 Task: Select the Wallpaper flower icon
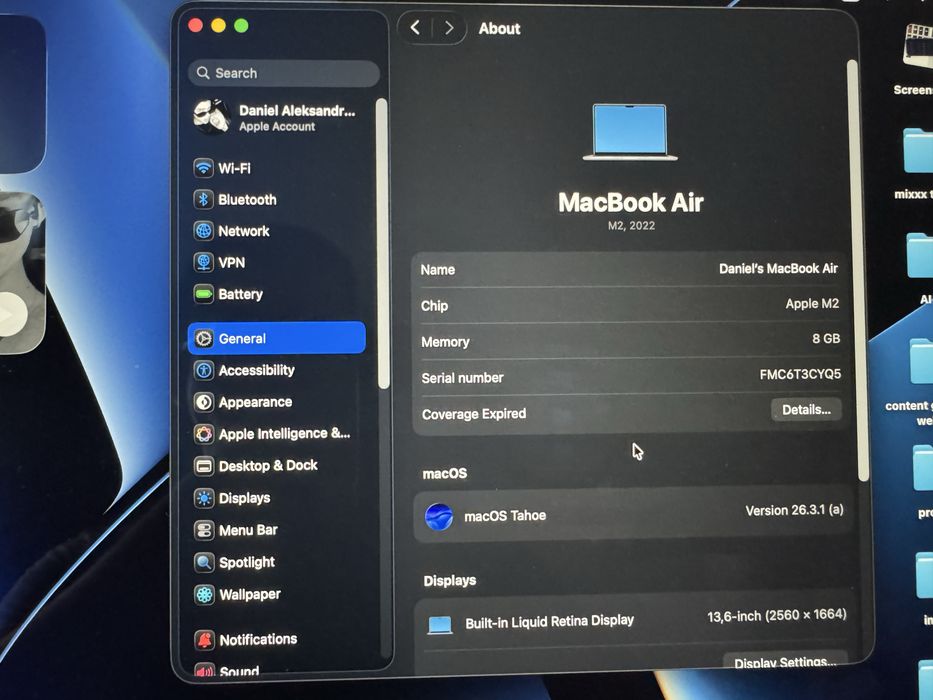(203, 595)
